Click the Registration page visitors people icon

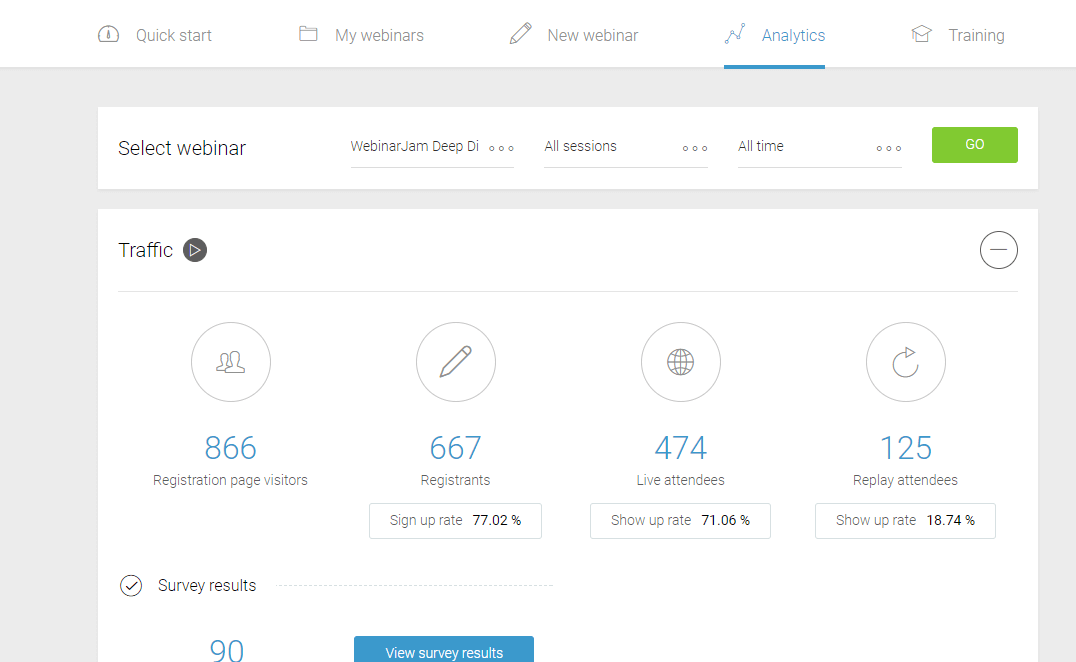point(230,362)
